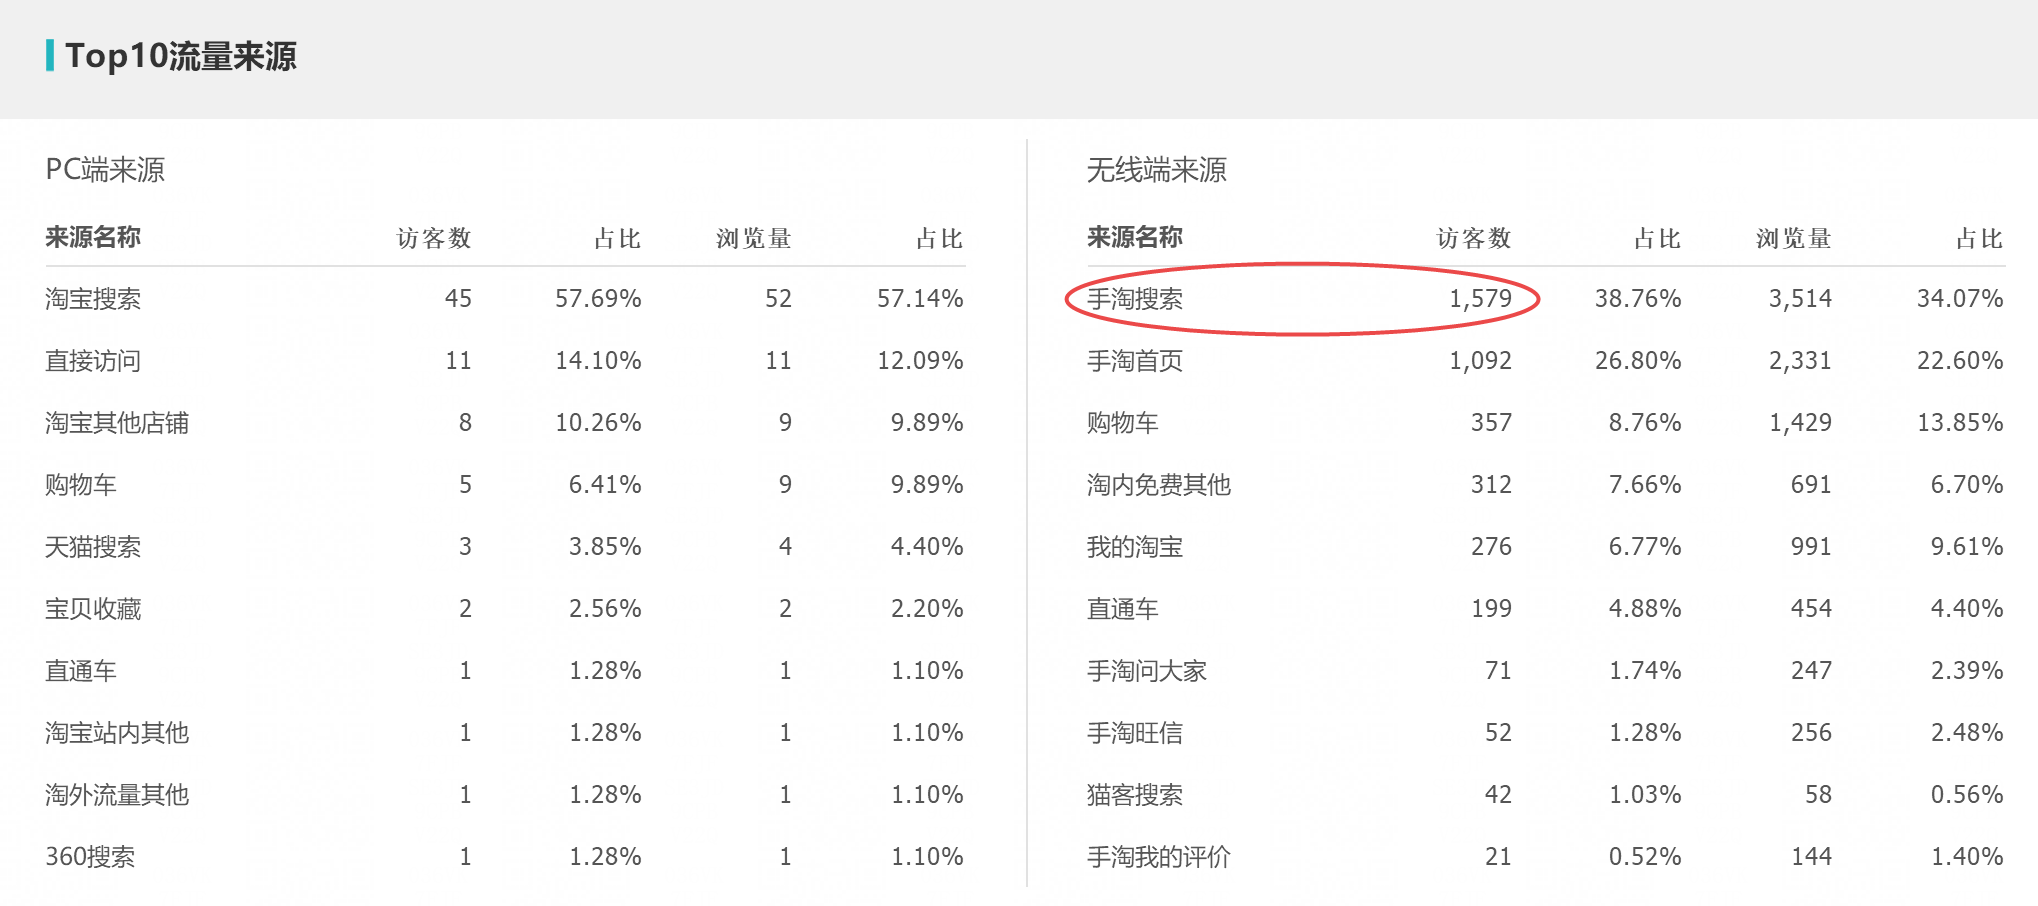2038x906 pixels.
Task: Click visitor count 1,579 for 手淘搜索
Action: pyautogui.click(x=1481, y=299)
